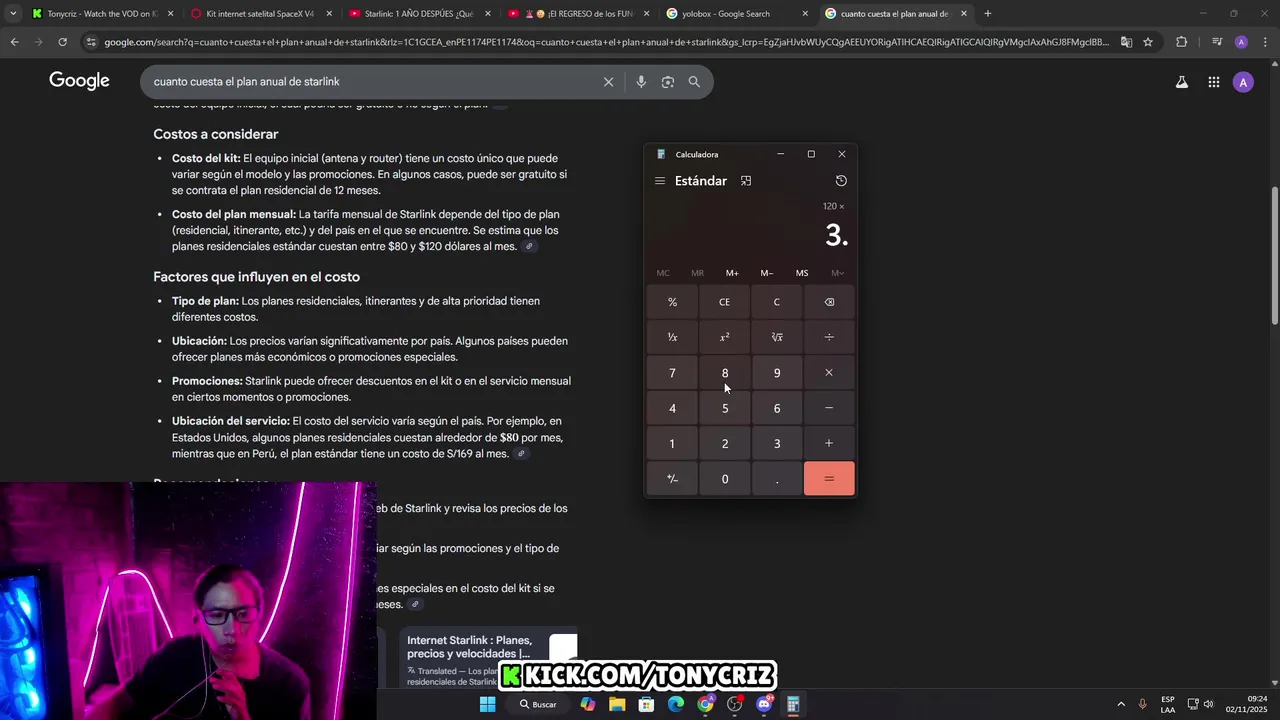This screenshot has width=1280, height=720.
Task: Switch to Starlink 1 AÑO DESPUÉS tab
Action: pyautogui.click(x=419, y=14)
